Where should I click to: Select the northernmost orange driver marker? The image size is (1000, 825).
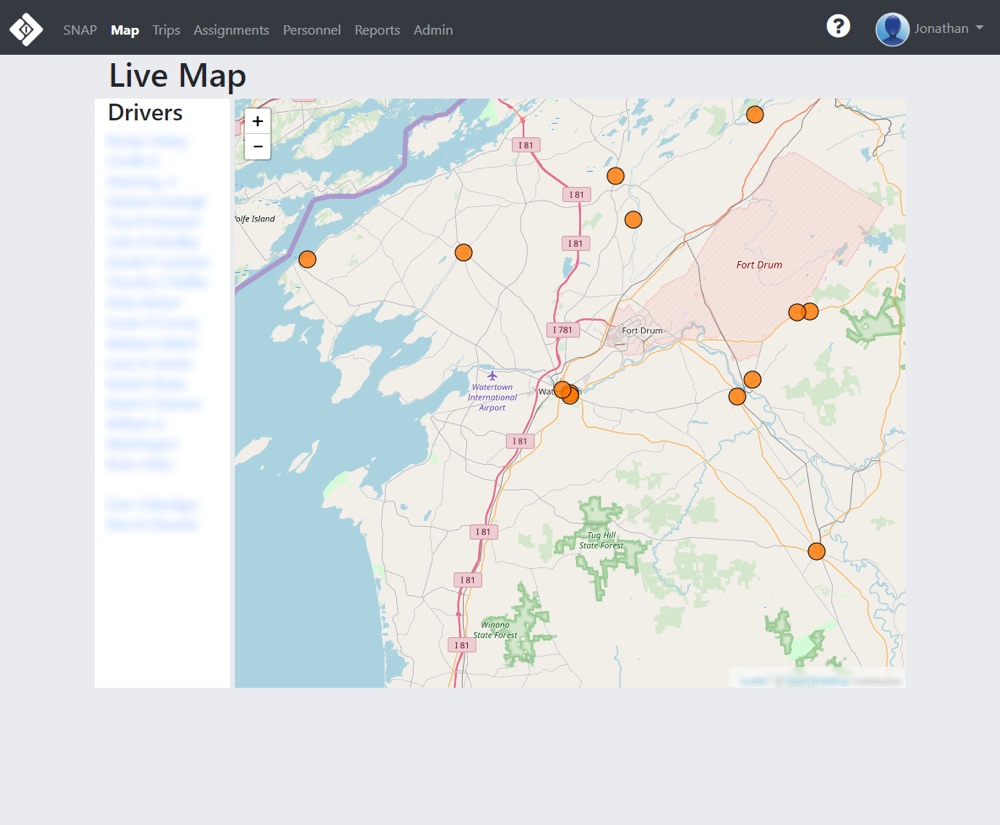click(755, 114)
